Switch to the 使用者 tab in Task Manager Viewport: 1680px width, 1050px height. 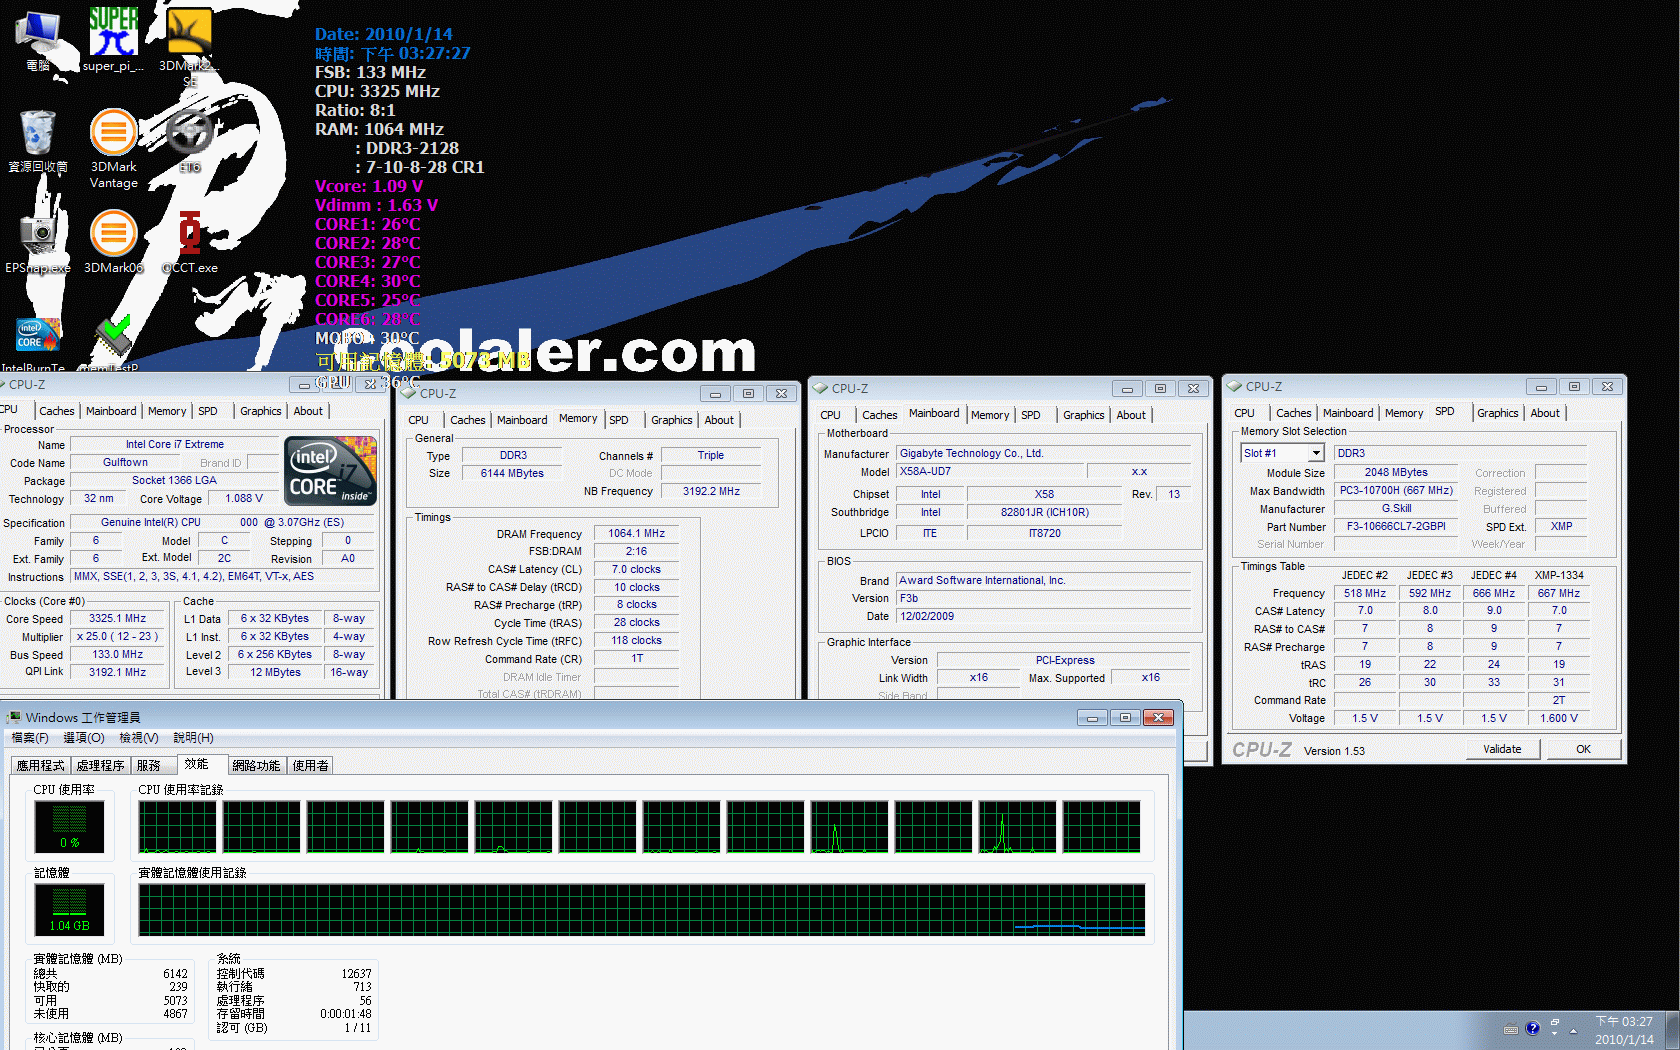[310, 765]
